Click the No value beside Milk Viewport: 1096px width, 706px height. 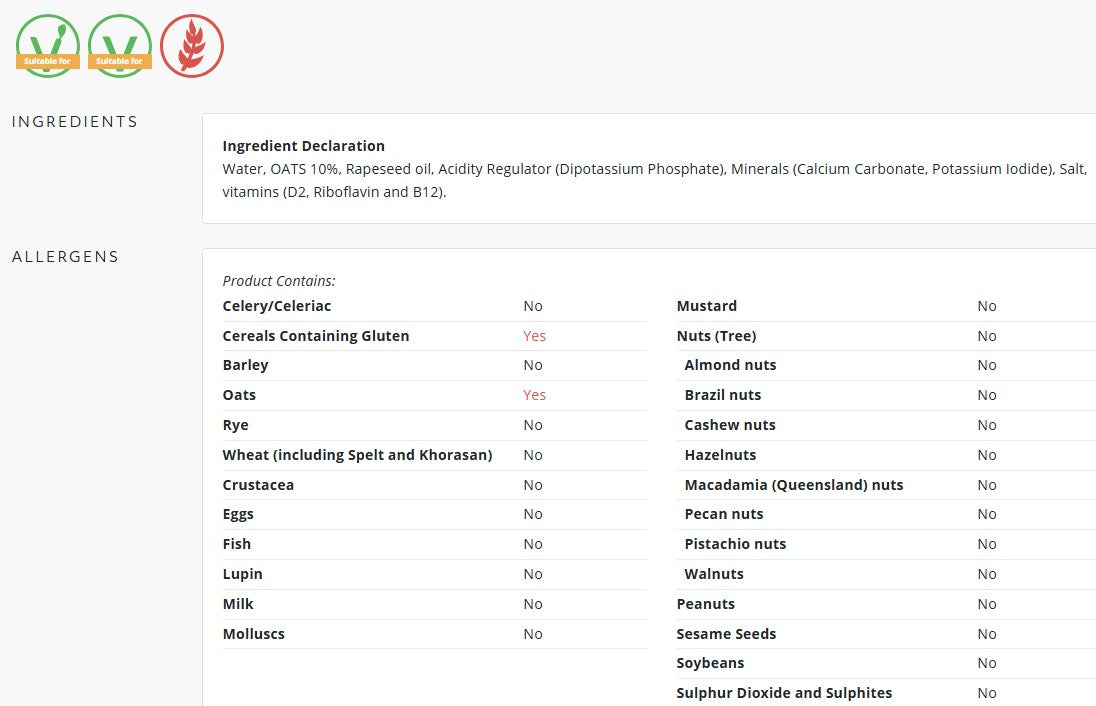tap(533, 604)
